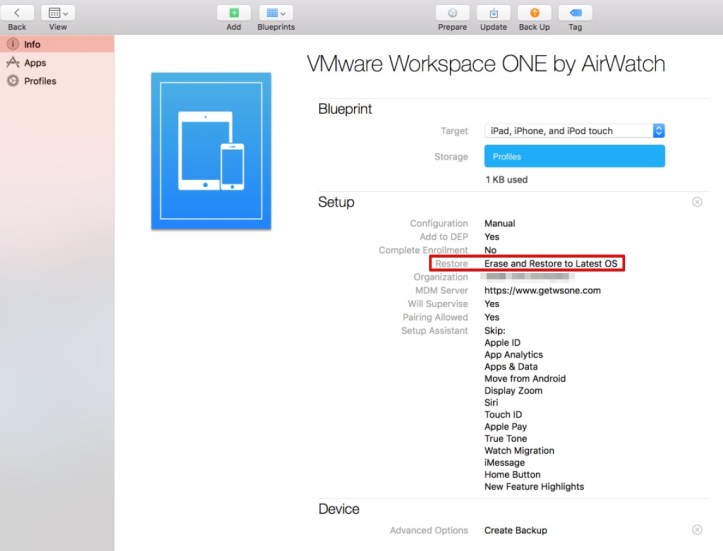
Task: Click the Touch ID skip item
Action: point(503,415)
